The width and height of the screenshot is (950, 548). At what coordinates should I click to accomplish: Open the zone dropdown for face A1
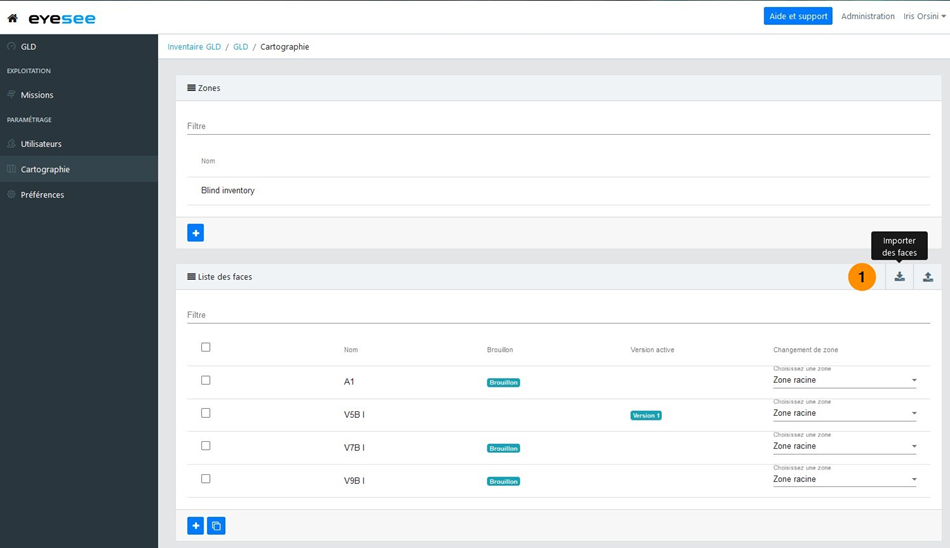(x=844, y=381)
